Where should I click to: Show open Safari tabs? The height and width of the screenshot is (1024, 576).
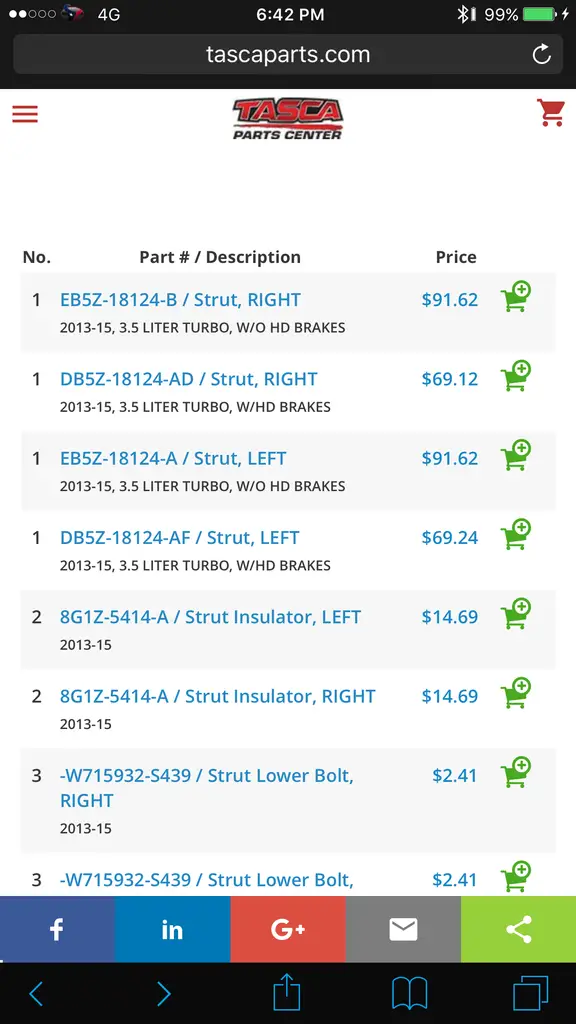pos(530,994)
